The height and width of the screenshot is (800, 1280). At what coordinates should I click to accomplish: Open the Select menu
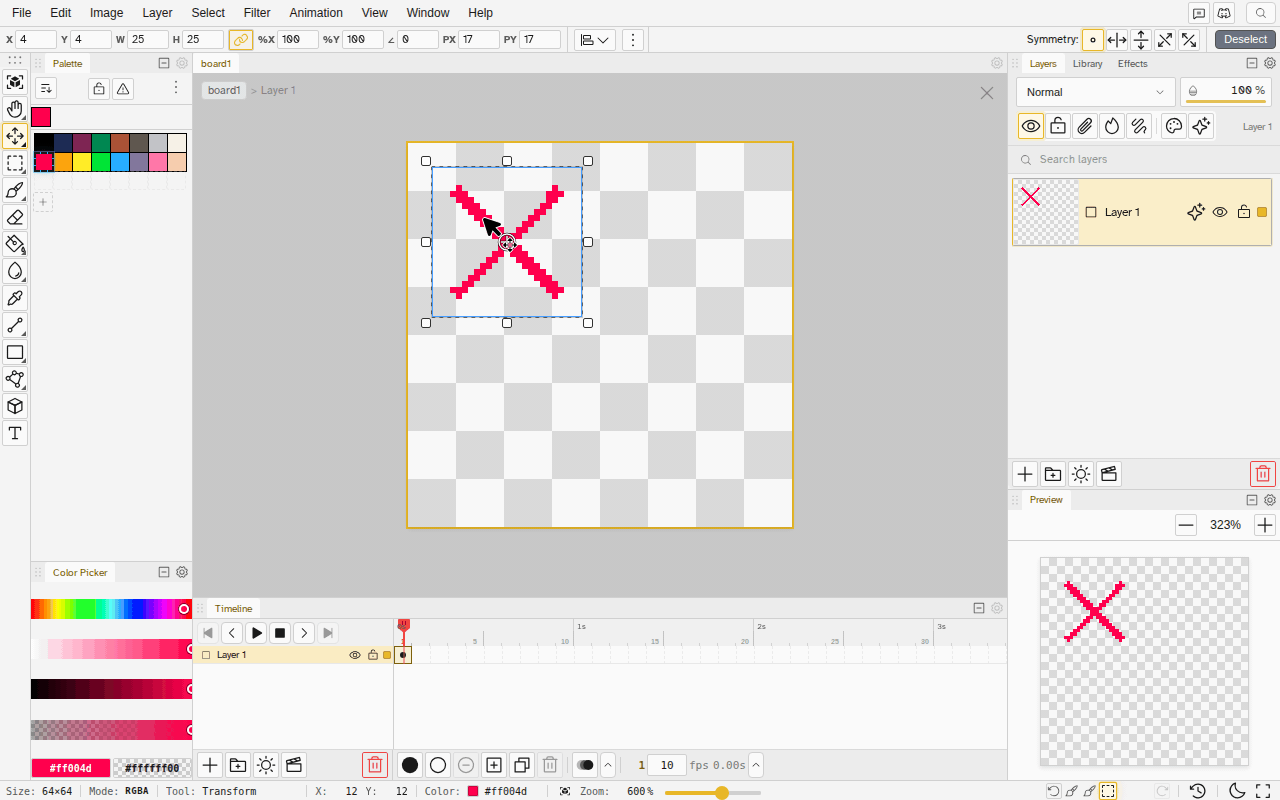click(208, 13)
